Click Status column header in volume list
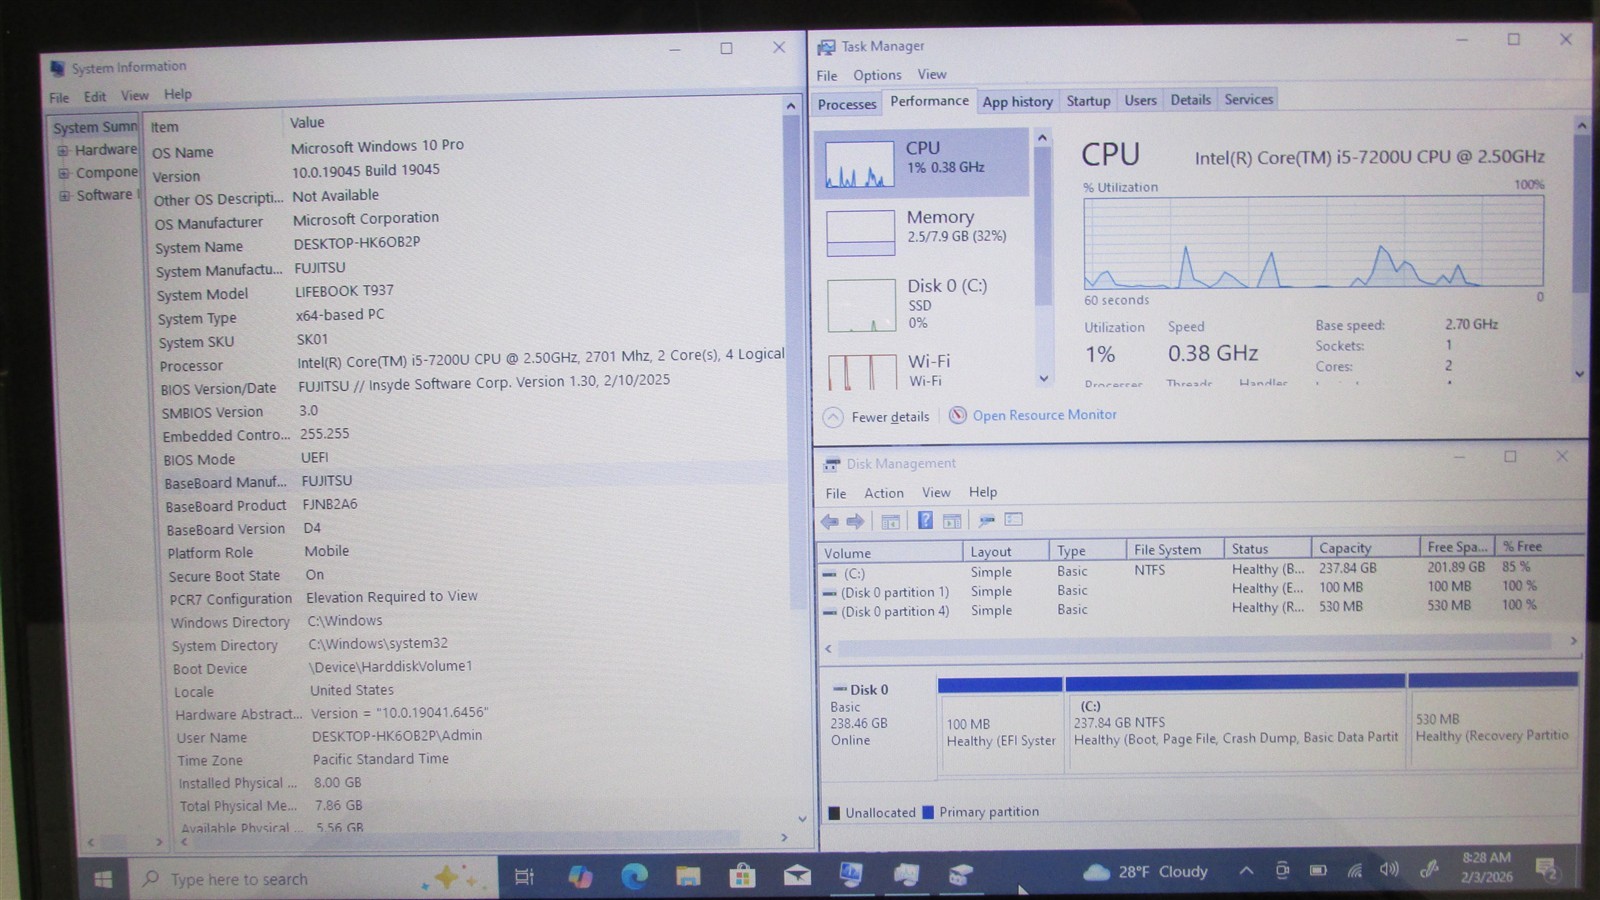1600x900 pixels. pyautogui.click(x=1267, y=549)
